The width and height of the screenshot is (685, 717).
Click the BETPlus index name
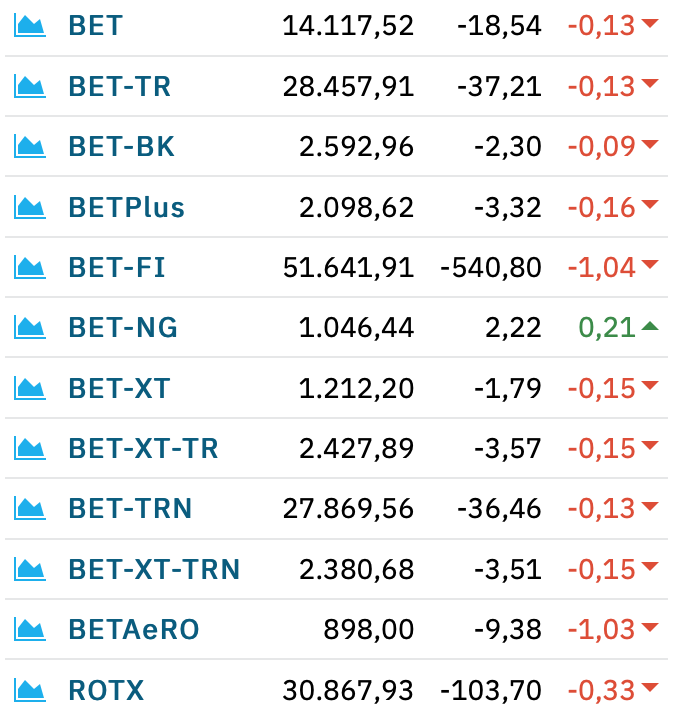coord(127,207)
